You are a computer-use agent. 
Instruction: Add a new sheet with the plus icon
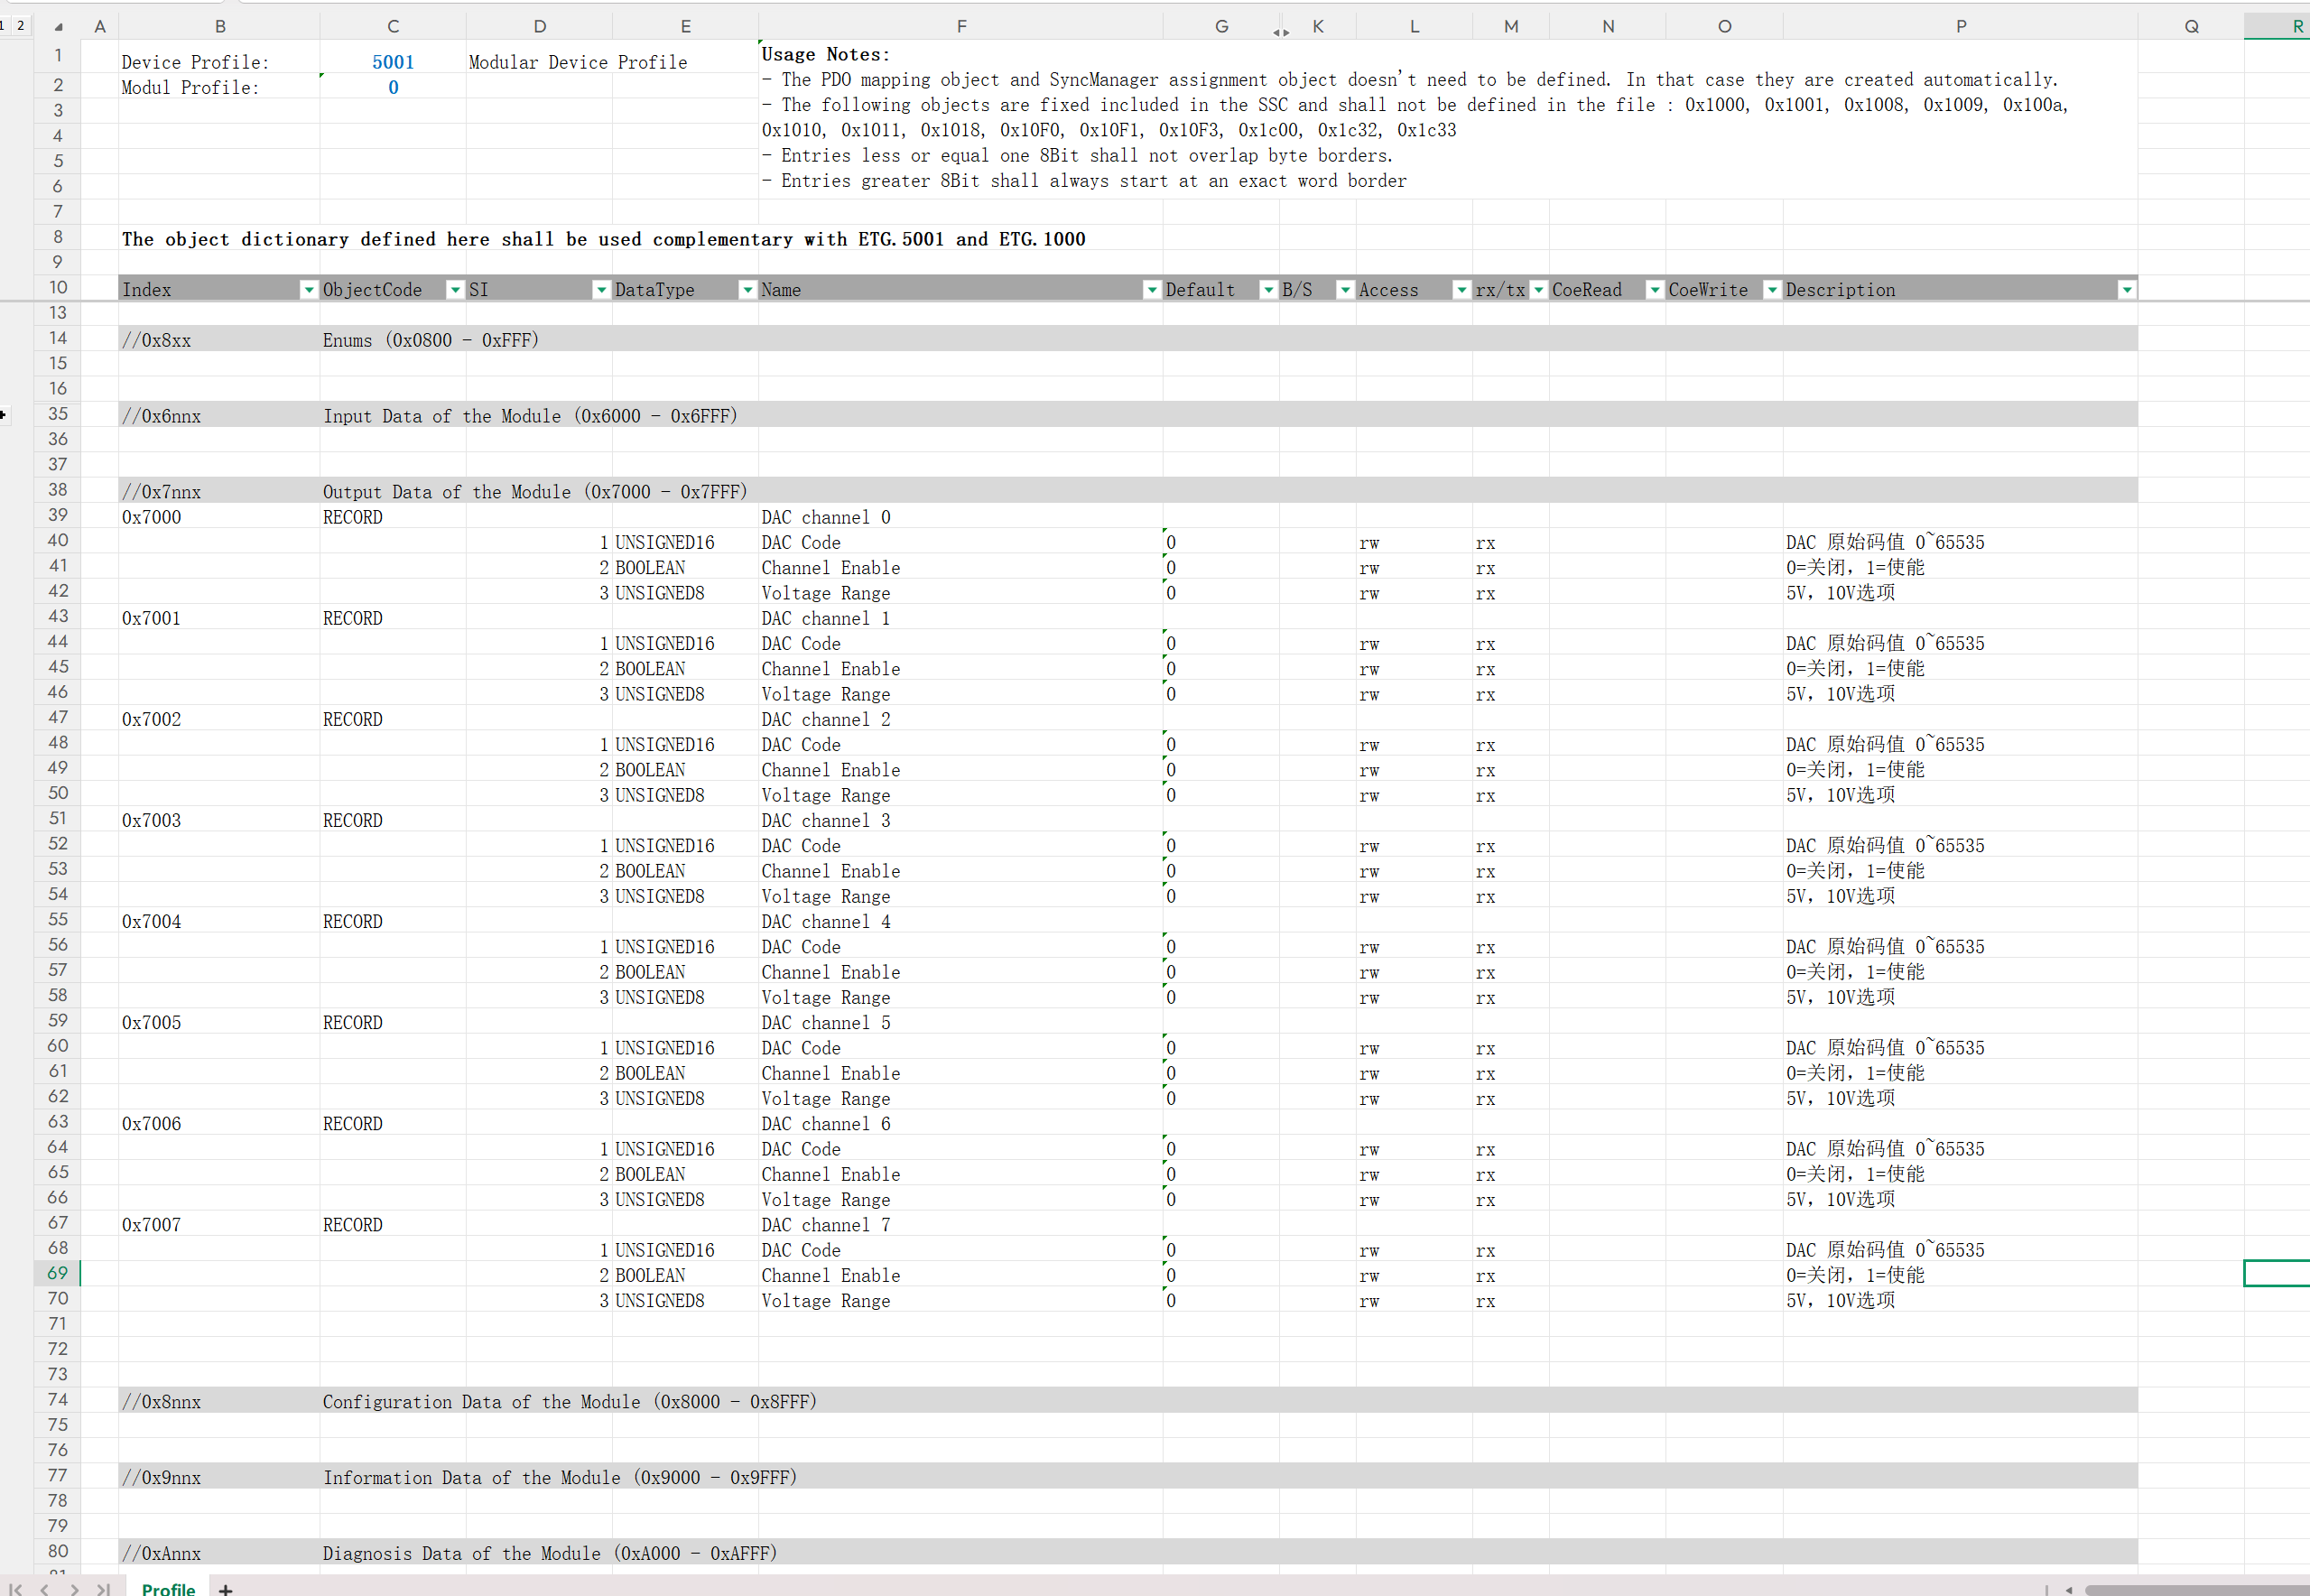tap(226, 1589)
